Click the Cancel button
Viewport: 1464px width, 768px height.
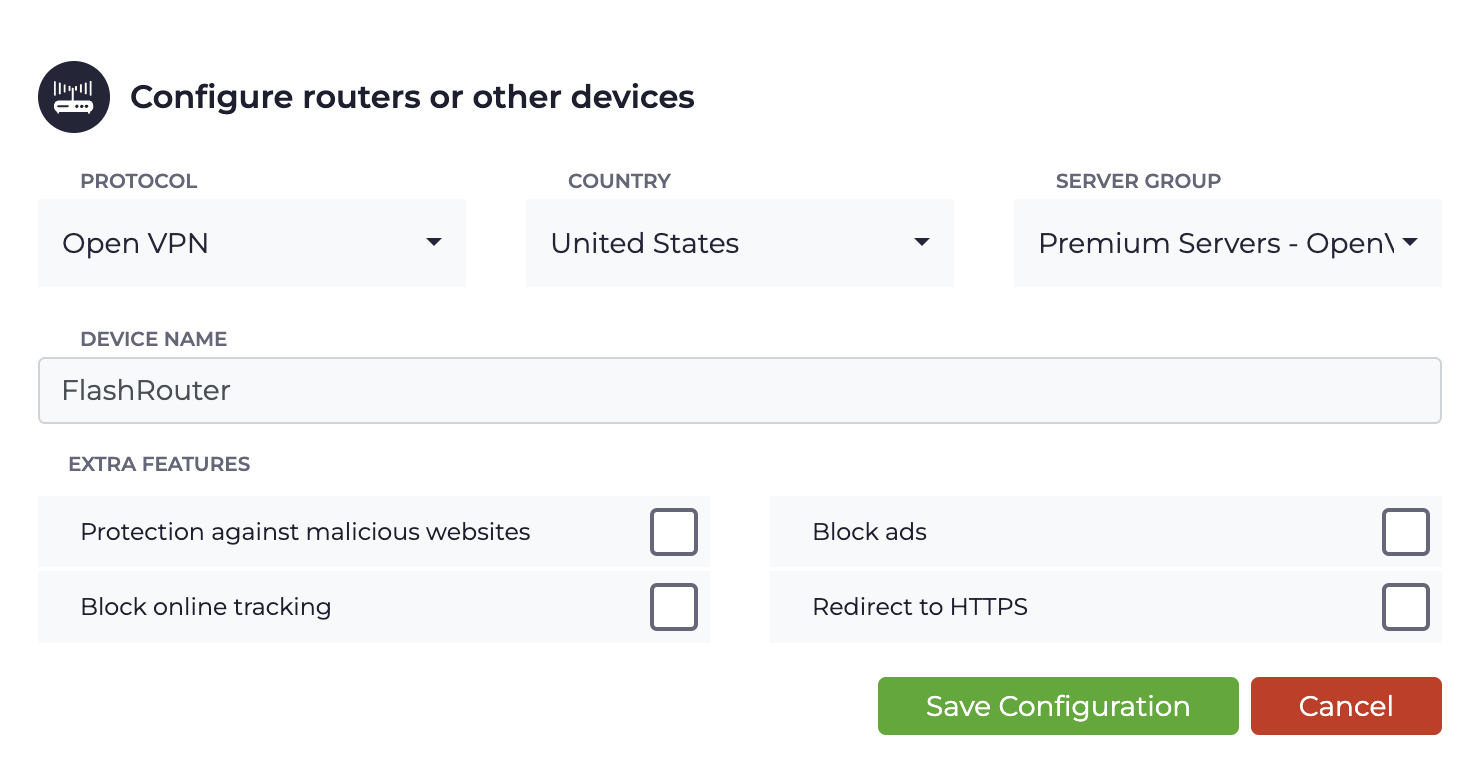pyautogui.click(x=1345, y=706)
